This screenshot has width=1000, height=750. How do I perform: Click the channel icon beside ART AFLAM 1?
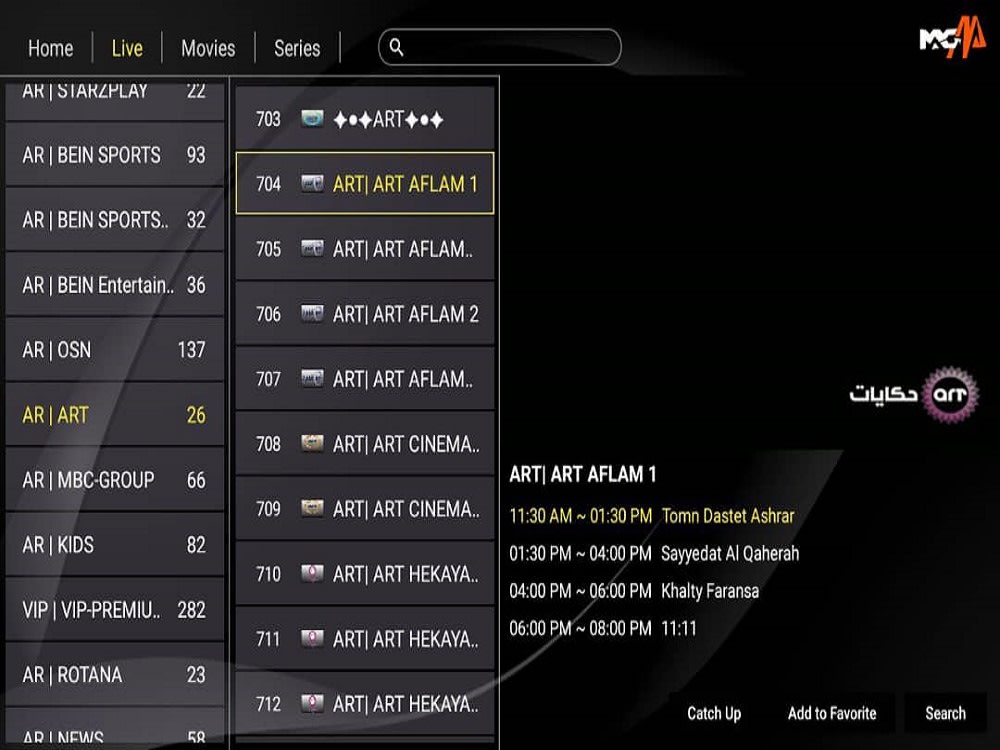pyautogui.click(x=312, y=184)
